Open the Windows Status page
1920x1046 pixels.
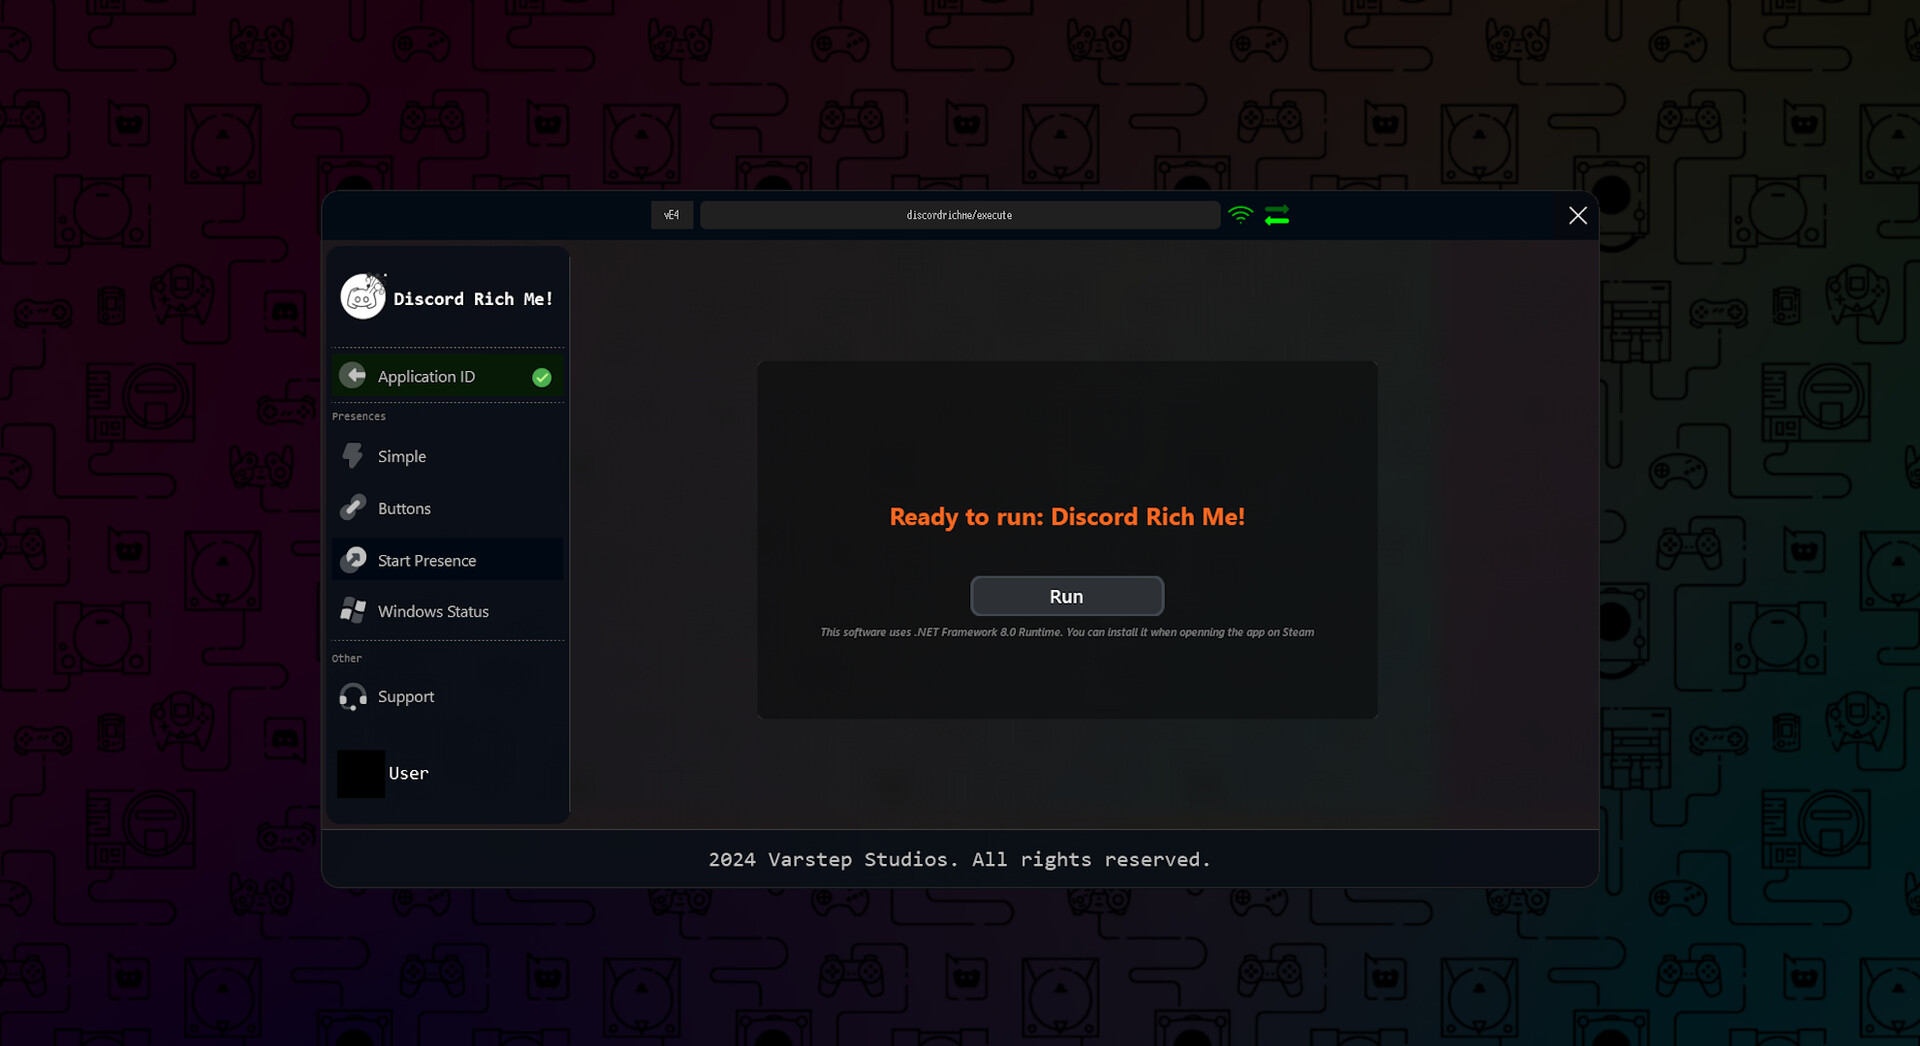[448, 611]
